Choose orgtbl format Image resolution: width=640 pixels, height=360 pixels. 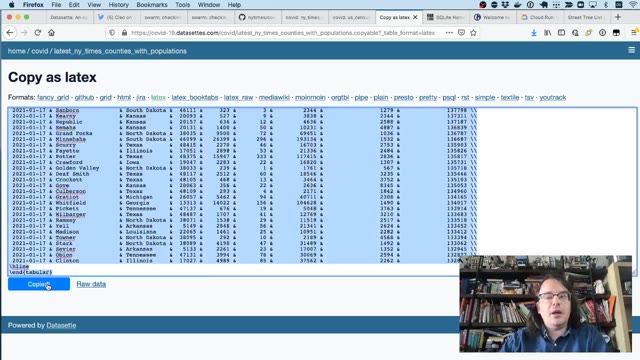[x=340, y=98]
